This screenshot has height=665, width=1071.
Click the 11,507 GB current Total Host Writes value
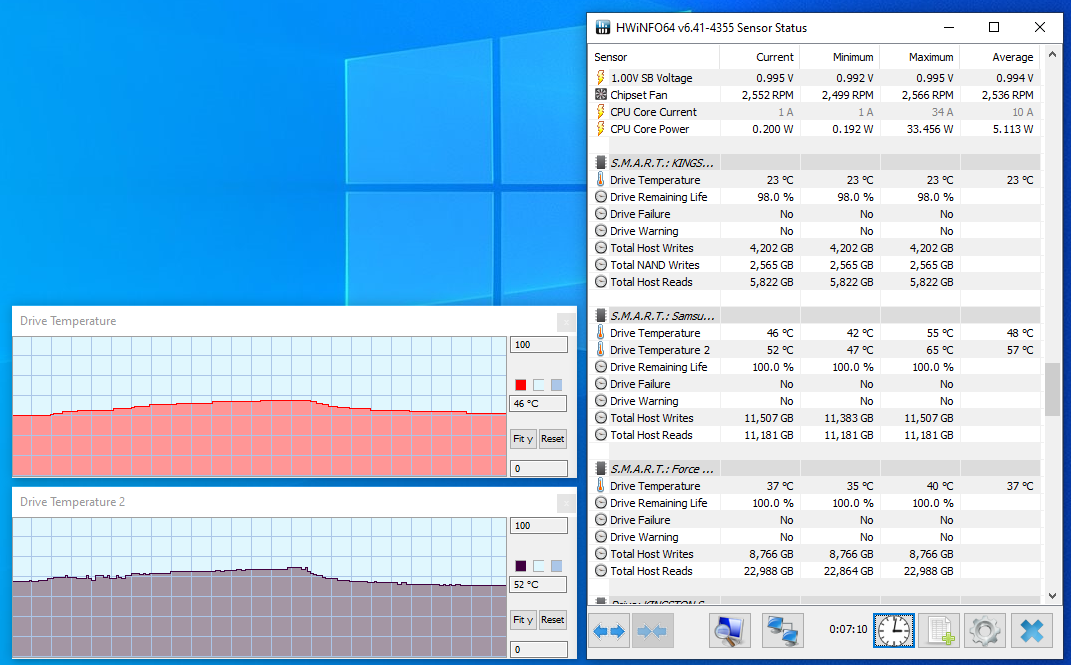768,417
